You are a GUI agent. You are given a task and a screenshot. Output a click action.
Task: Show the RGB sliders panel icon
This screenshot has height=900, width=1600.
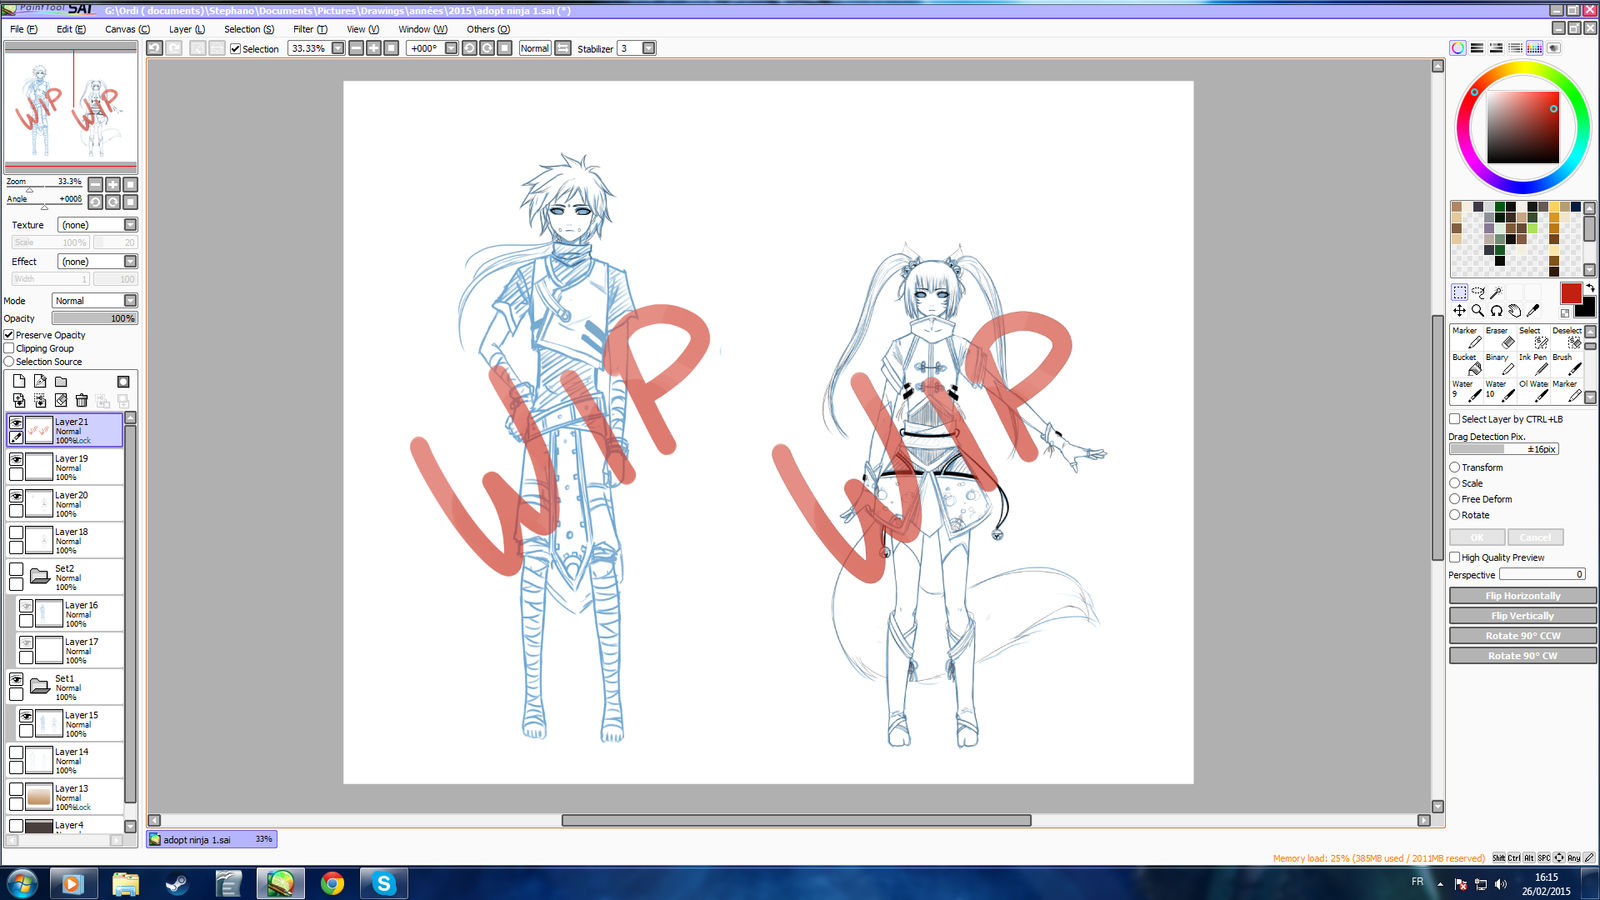click(x=1477, y=48)
